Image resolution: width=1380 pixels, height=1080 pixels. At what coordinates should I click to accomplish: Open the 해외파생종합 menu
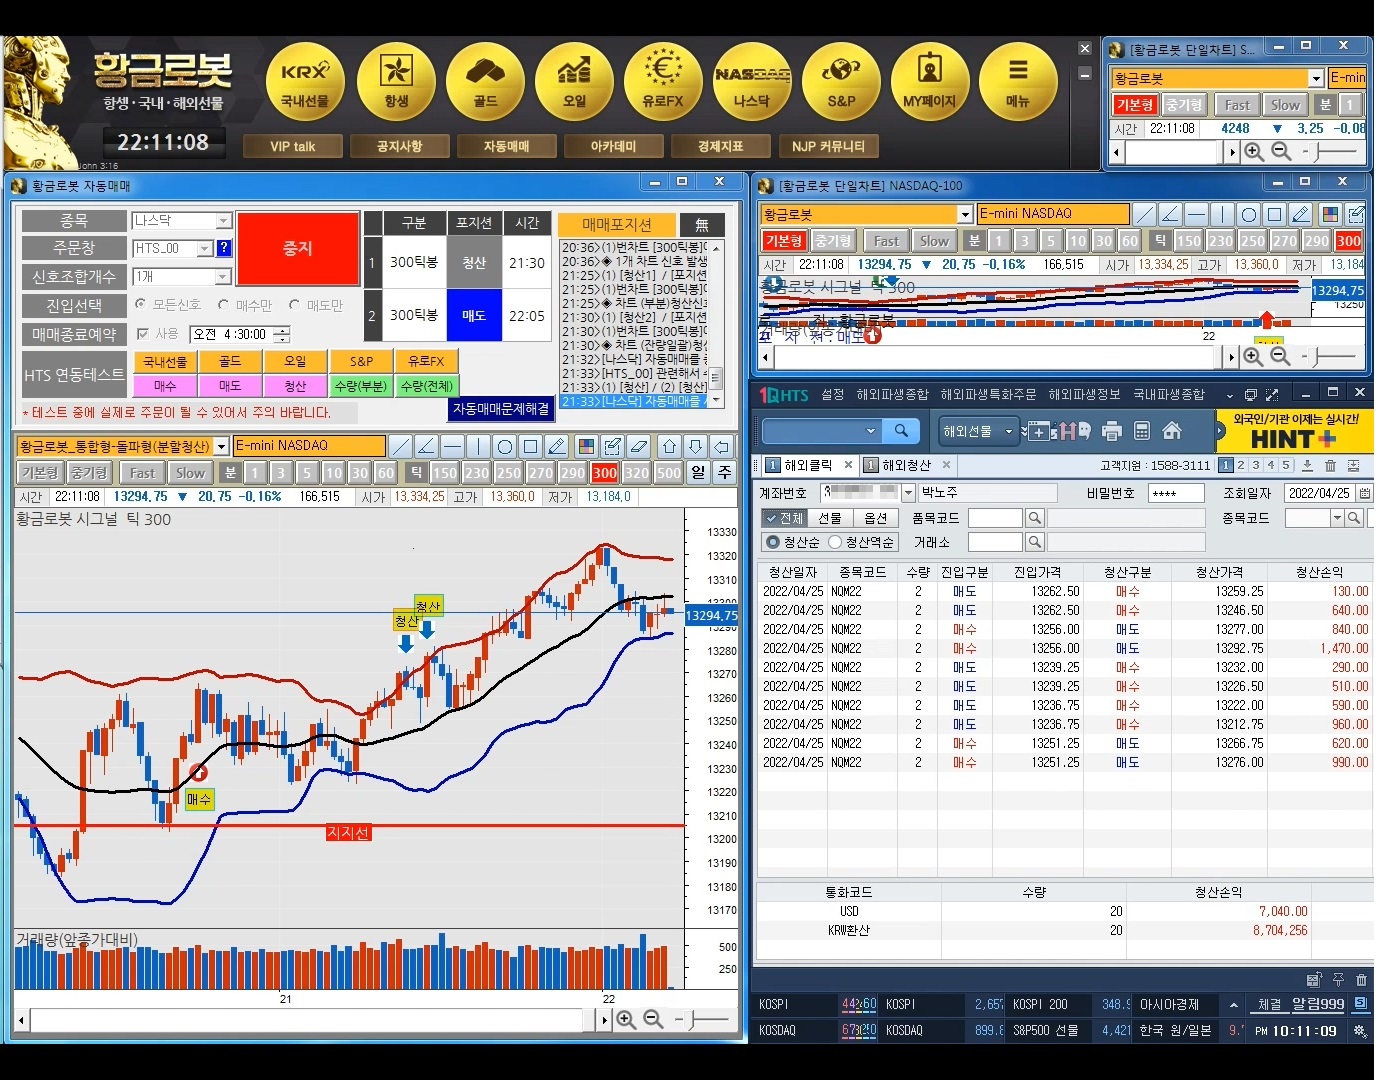coord(892,395)
